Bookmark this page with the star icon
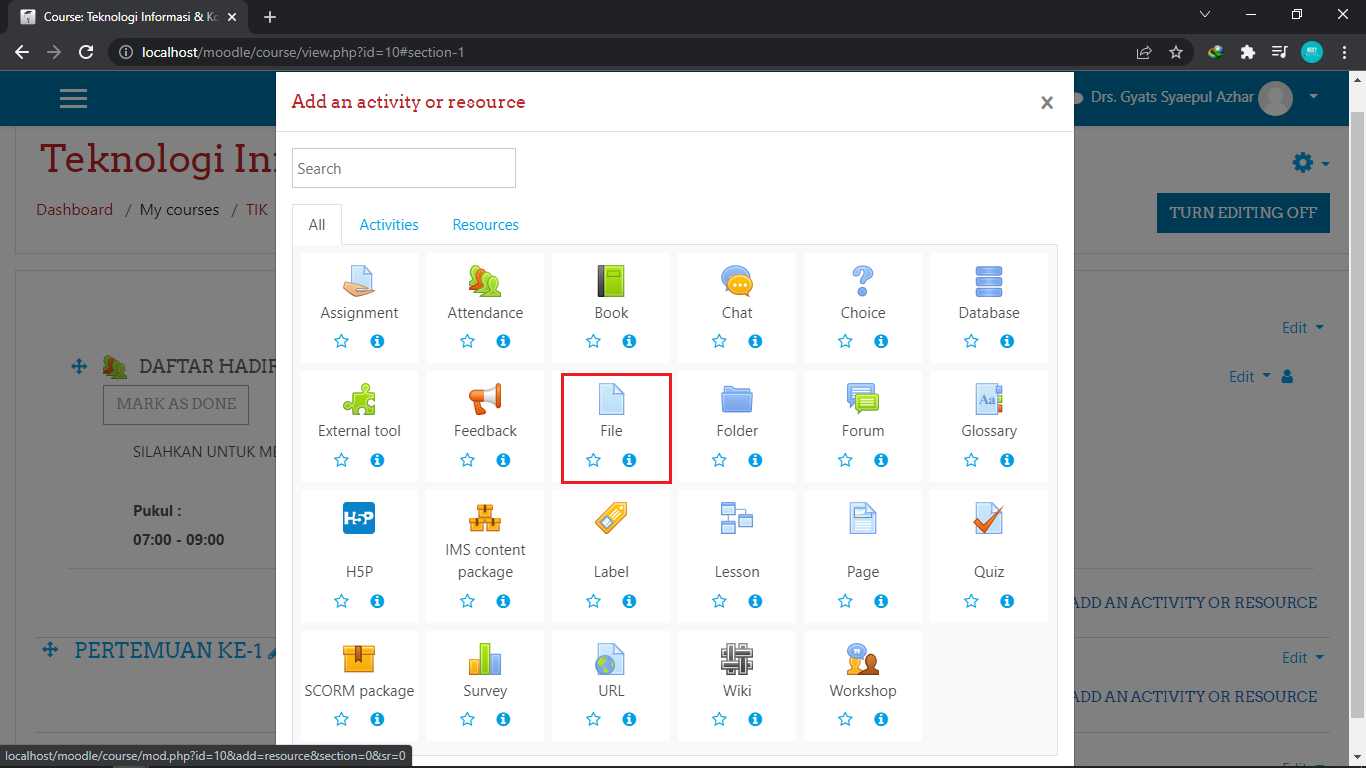Screen dimensions: 1366x768 pyautogui.click(x=1176, y=52)
